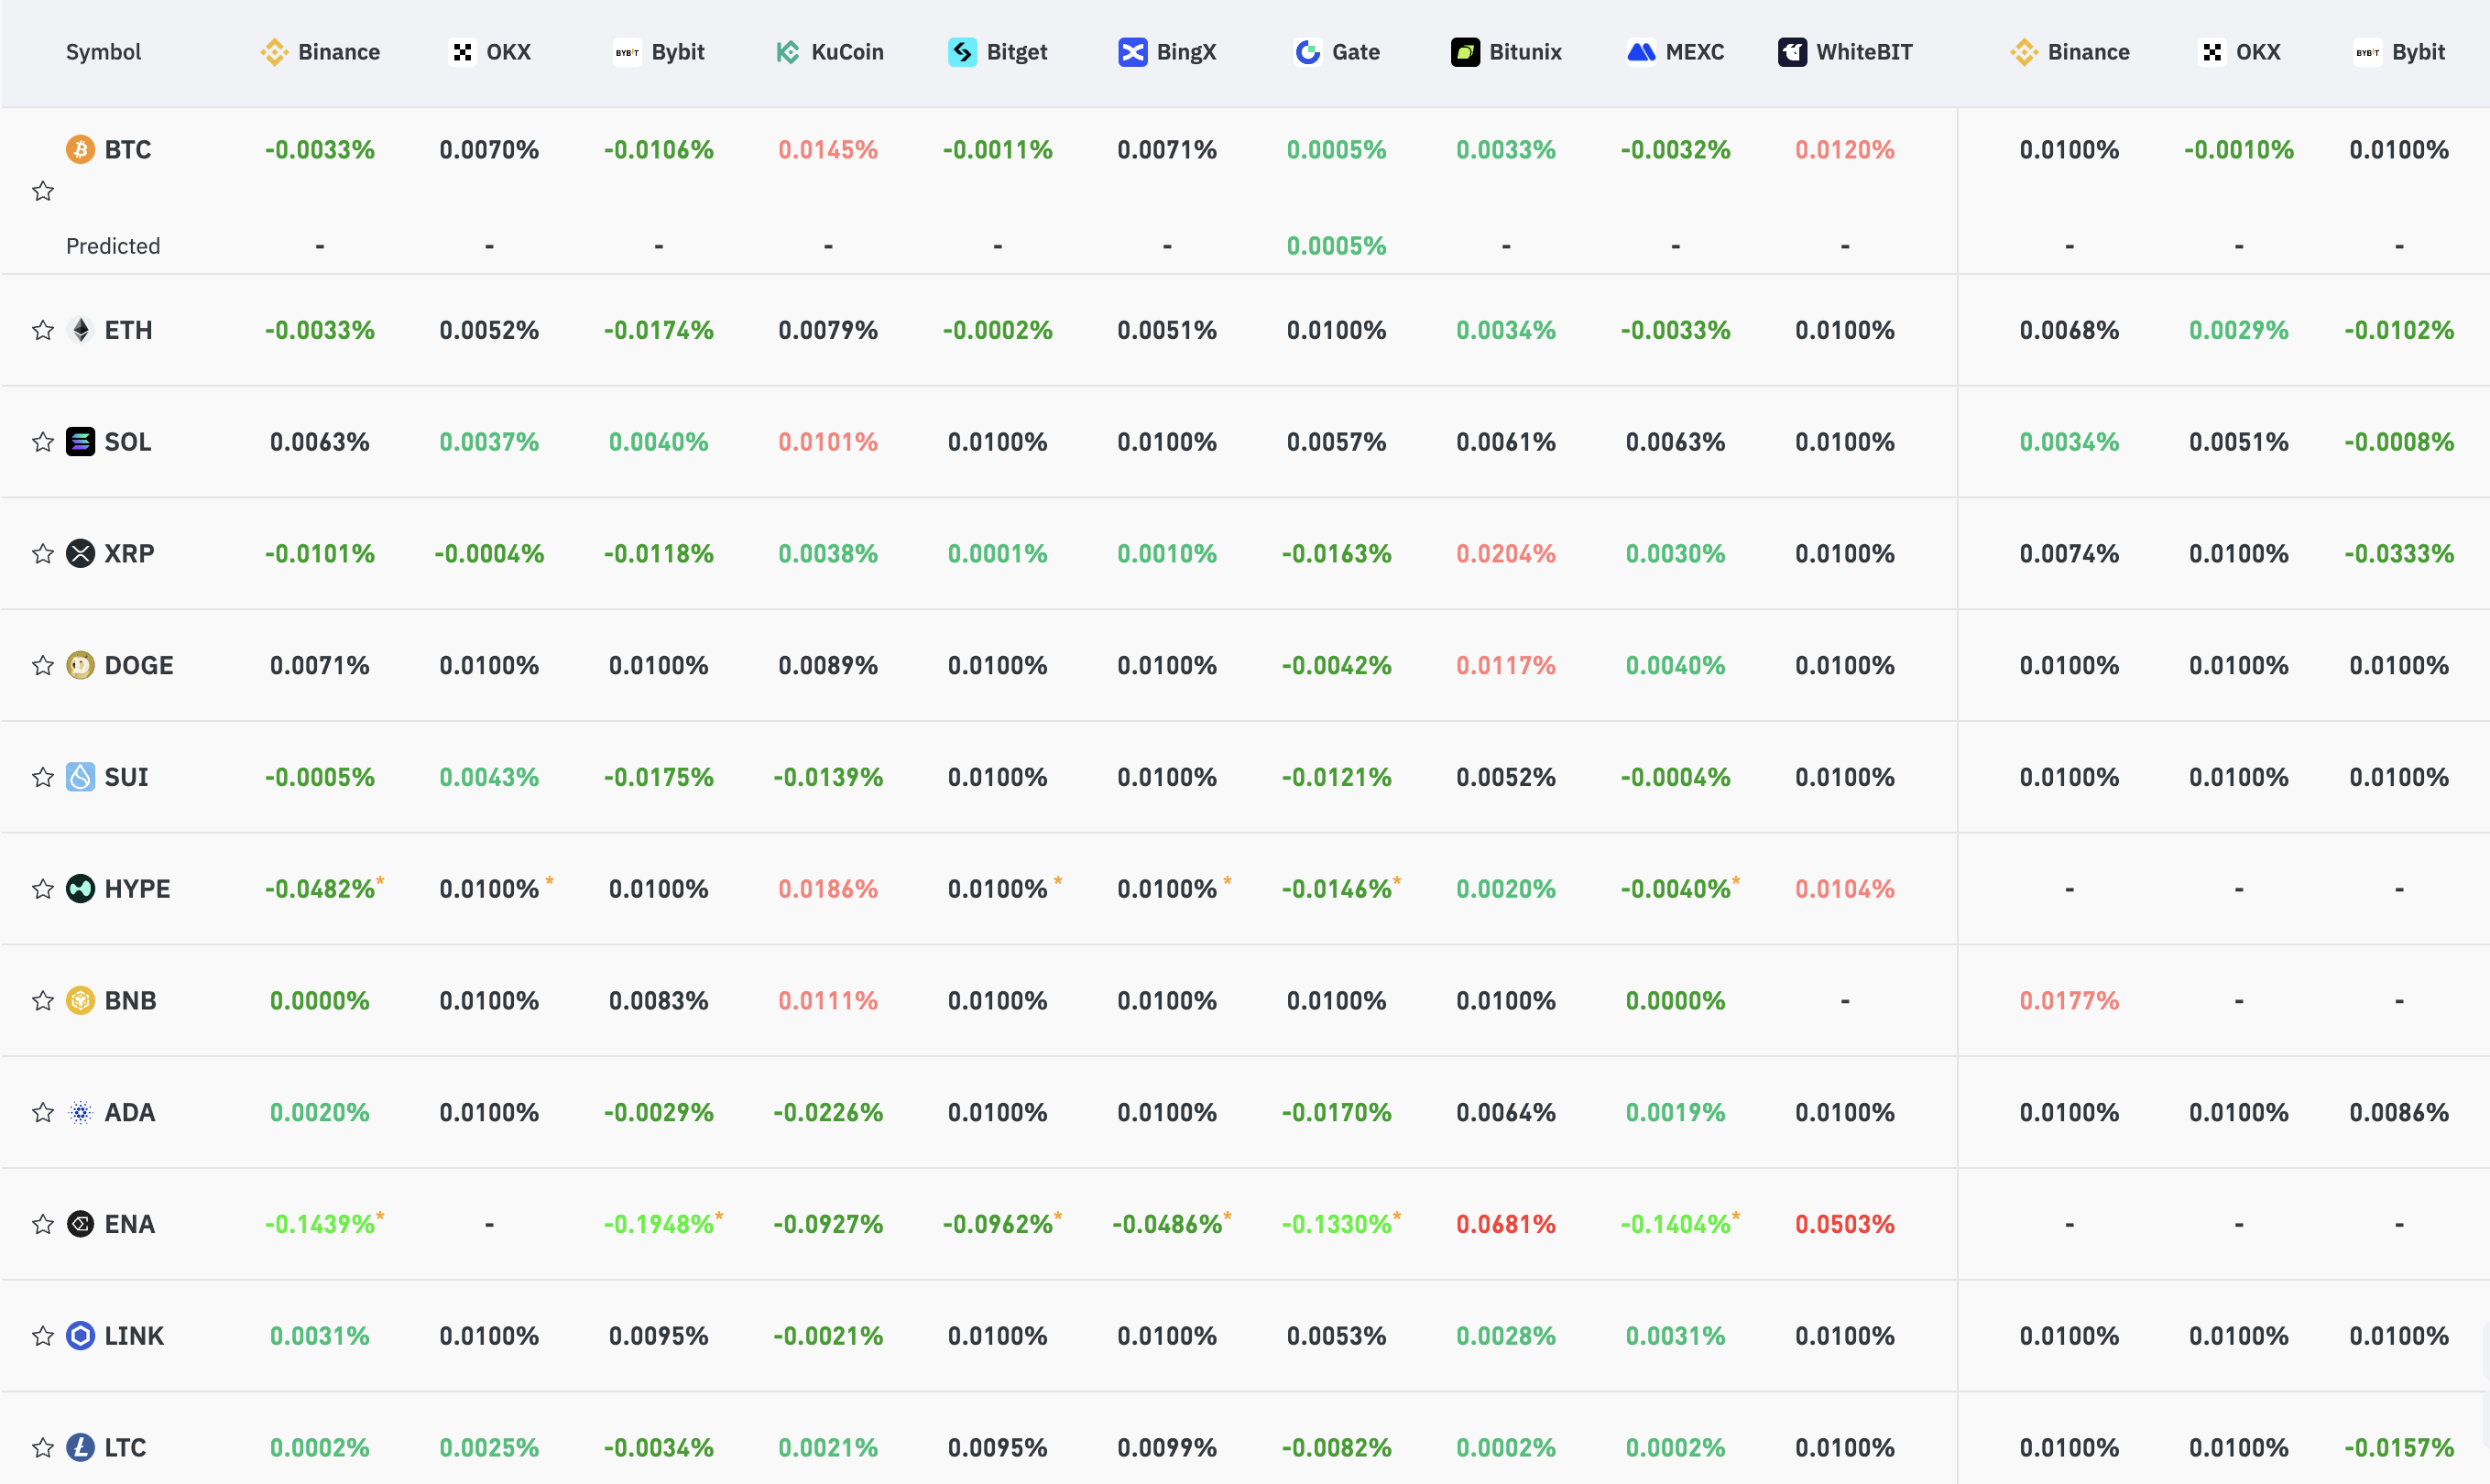Favorite BTC using its star
The width and height of the screenshot is (2490, 1484).
(x=43, y=191)
